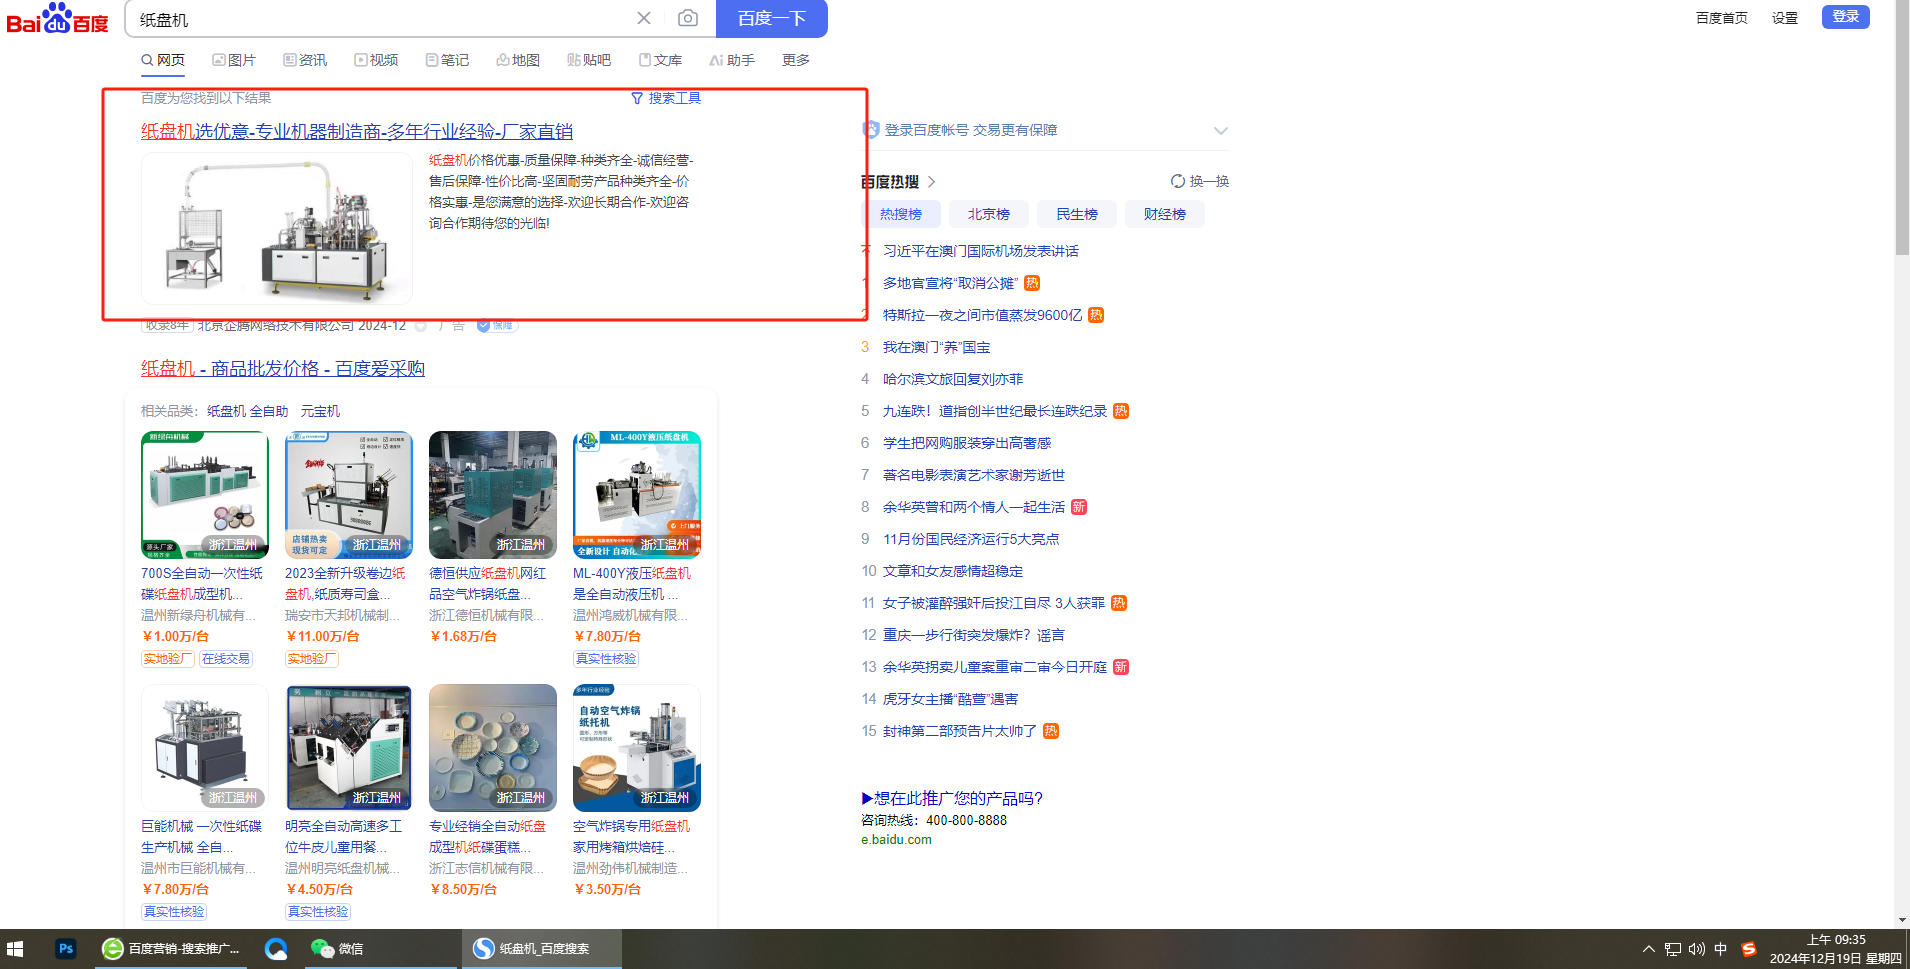Click the paper plate machine ad image
The height and width of the screenshot is (969, 1910).
[277, 228]
